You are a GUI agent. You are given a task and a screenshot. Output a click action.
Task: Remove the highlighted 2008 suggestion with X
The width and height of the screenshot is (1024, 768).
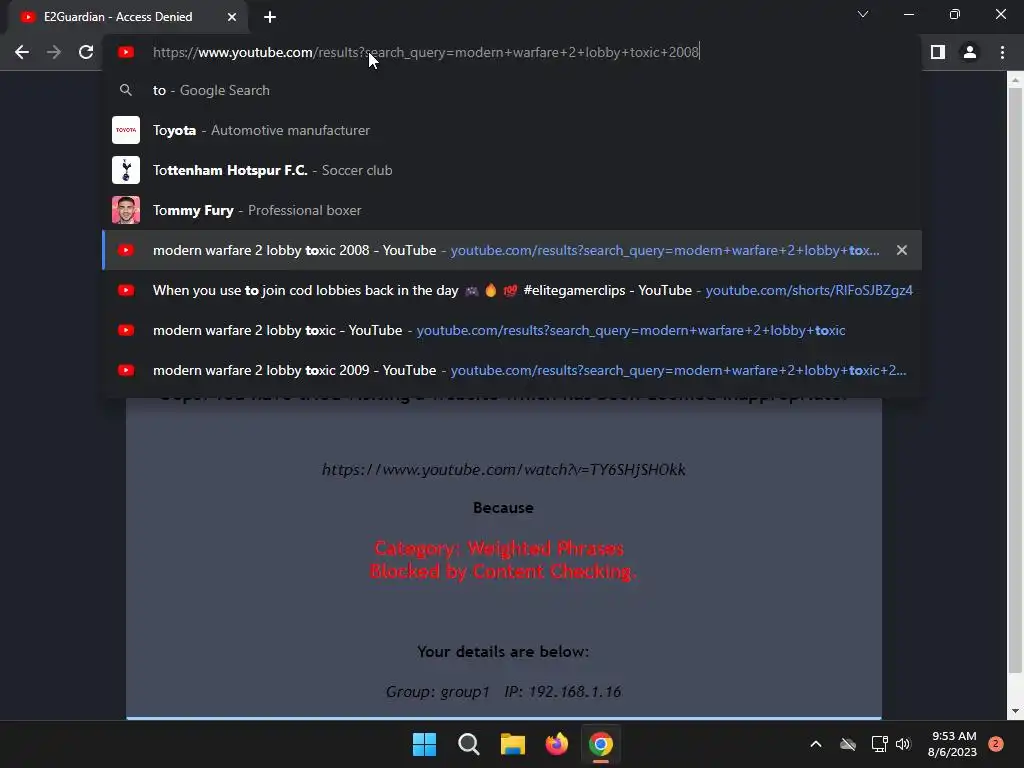(x=901, y=250)
